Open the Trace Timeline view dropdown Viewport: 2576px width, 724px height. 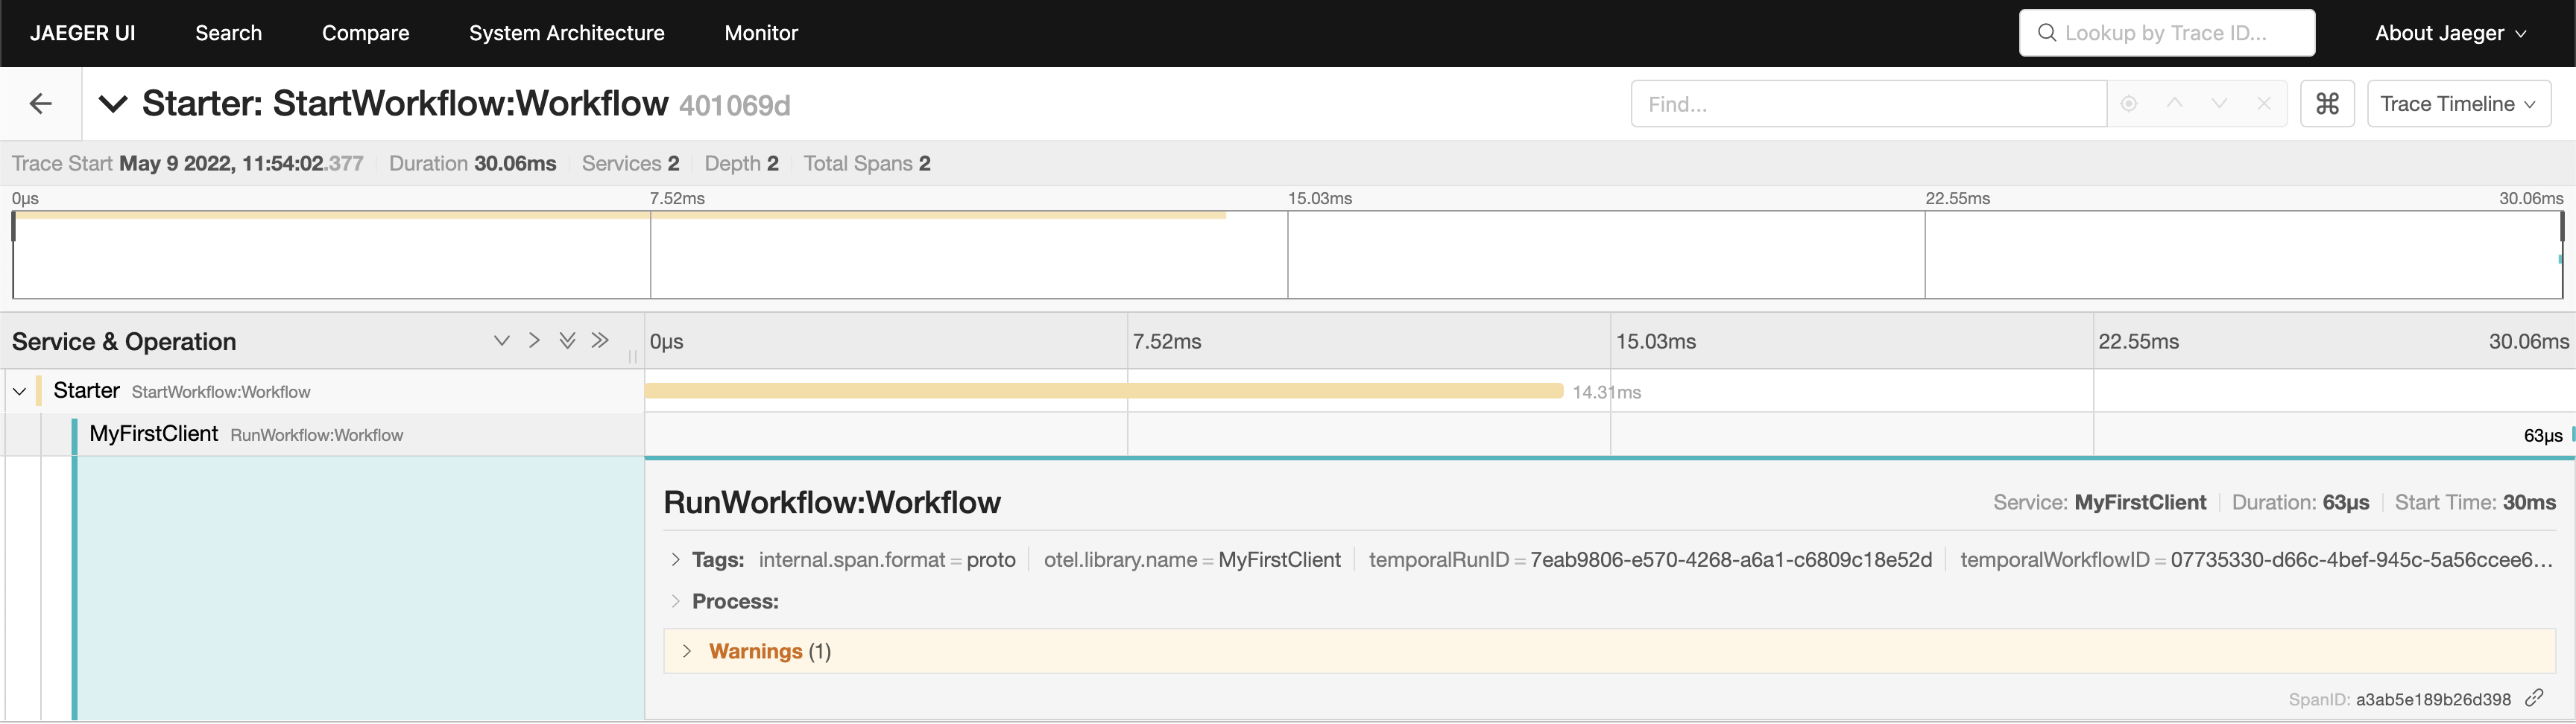[2459, 103]
